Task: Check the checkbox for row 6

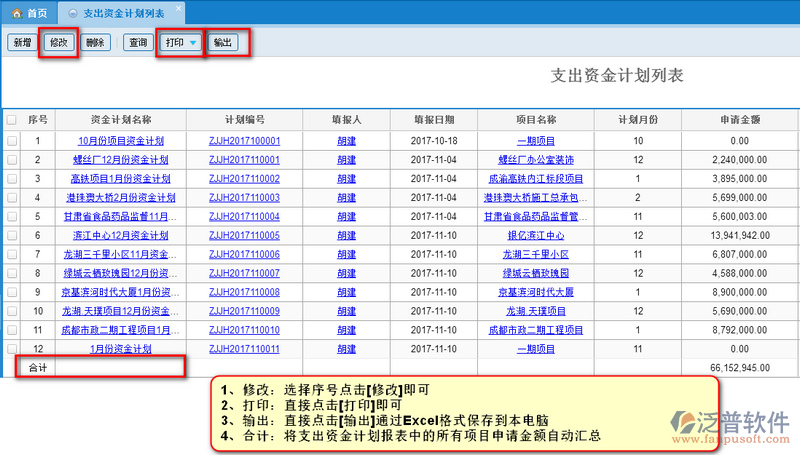Action: coord(12,235)
